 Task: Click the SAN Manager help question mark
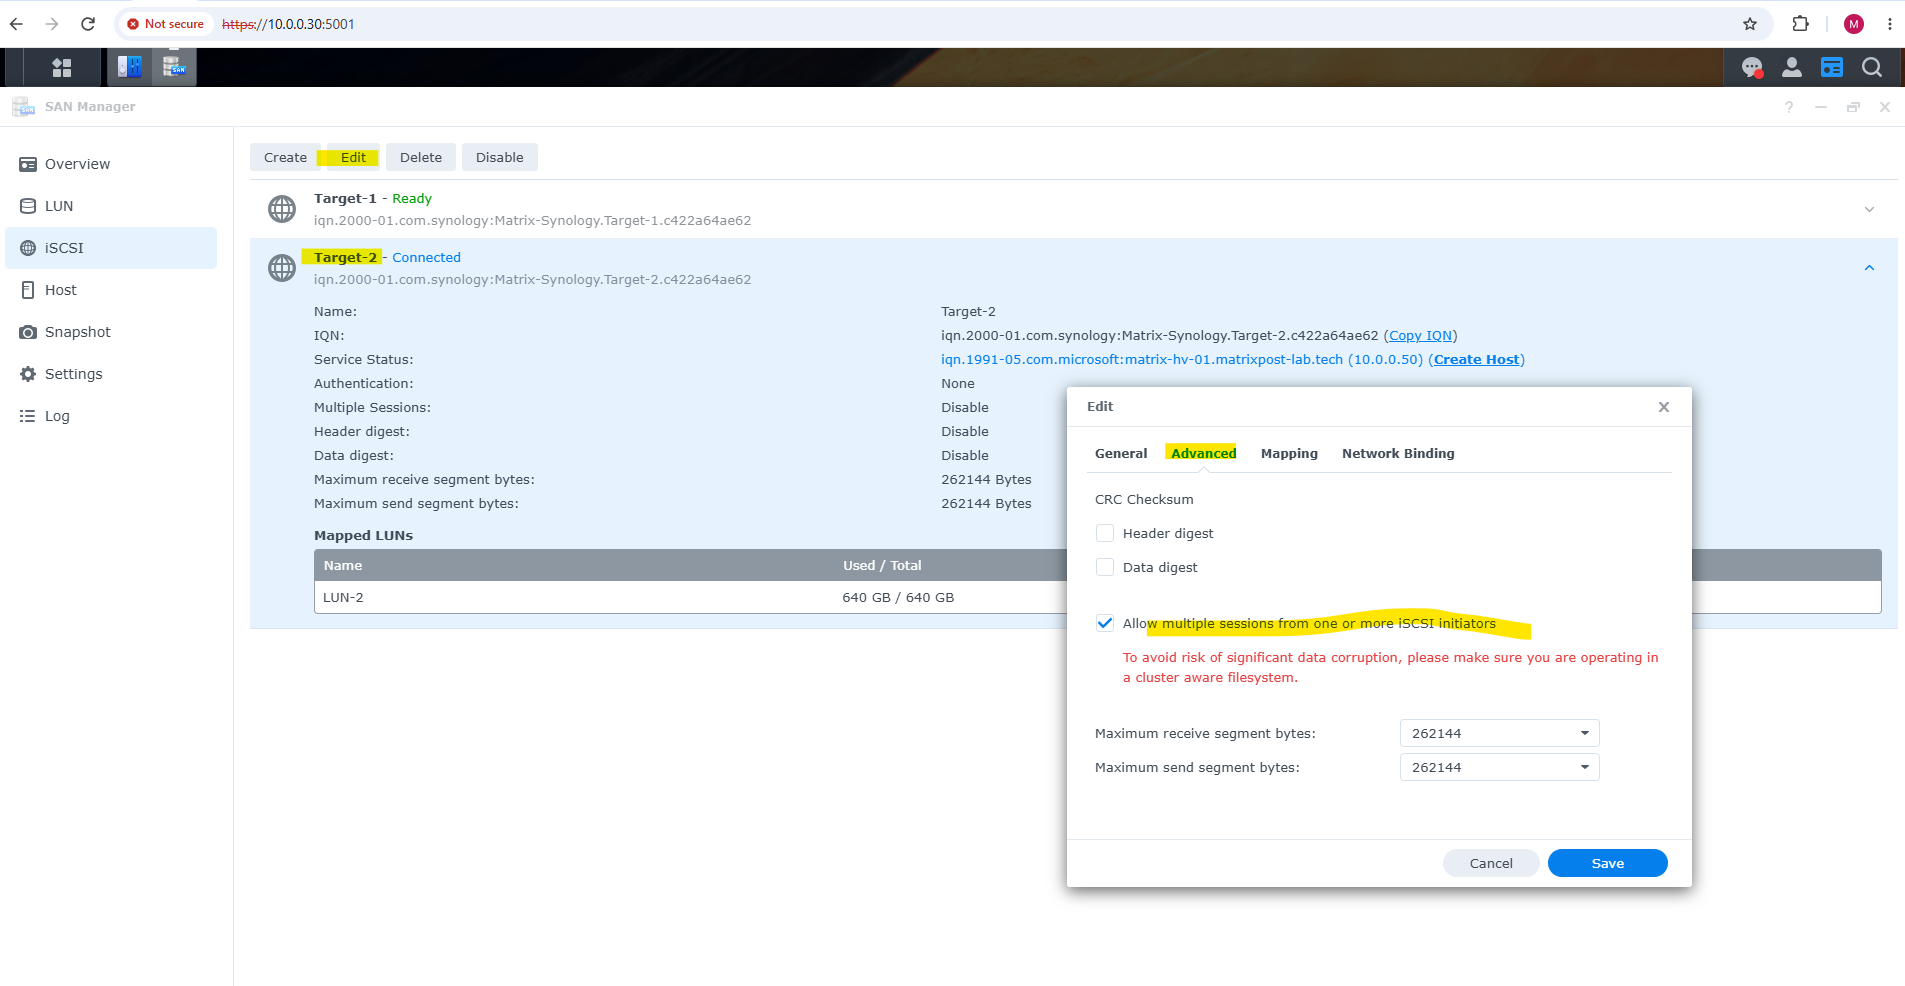tap(1789, 107)
